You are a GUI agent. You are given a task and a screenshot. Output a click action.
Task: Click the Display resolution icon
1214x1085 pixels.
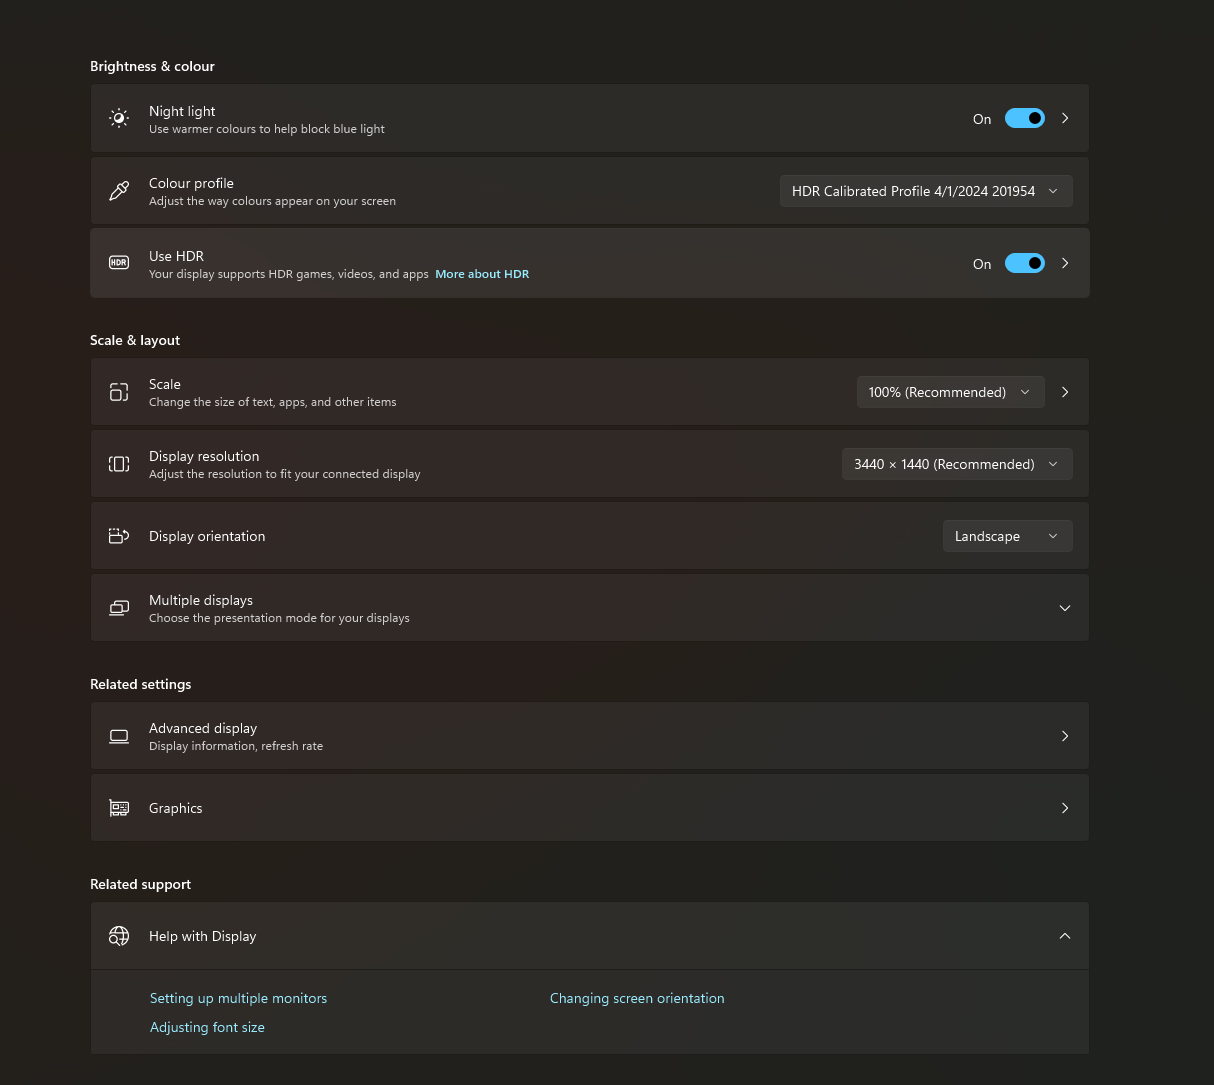tap(119, 464)
